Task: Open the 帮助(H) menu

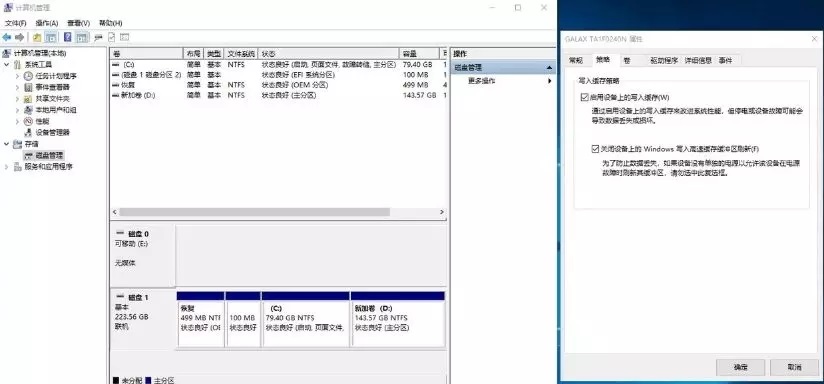Action: [x=110, y=23]
